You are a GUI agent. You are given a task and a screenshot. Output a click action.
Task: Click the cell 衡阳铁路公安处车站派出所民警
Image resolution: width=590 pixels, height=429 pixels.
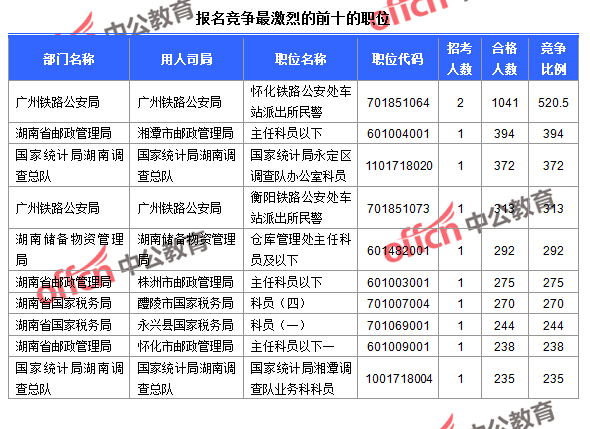coord(301,208)
